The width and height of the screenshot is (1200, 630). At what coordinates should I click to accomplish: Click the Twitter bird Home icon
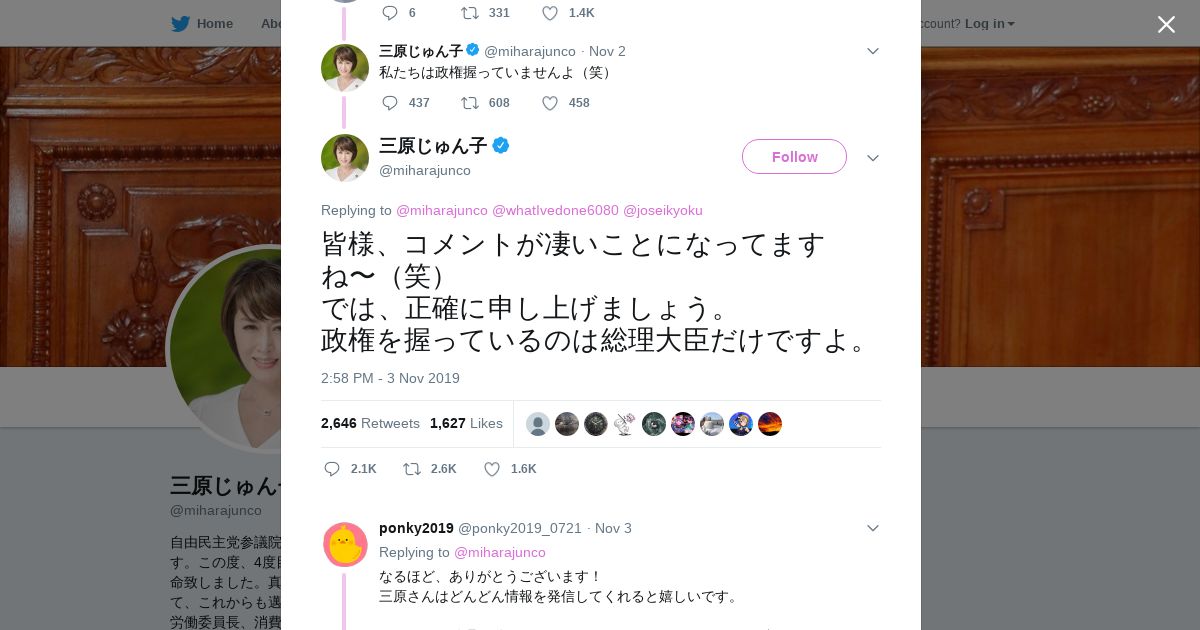tap(180, 24)
